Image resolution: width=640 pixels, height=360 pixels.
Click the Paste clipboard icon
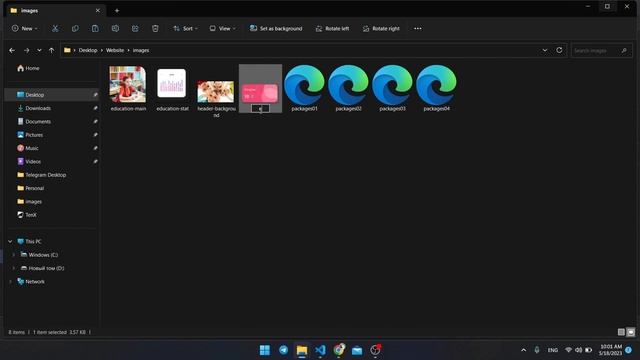click(x=95, y=29)
